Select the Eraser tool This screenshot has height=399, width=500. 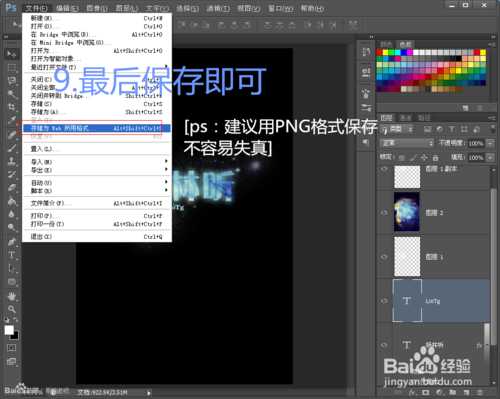pos(12,188)
